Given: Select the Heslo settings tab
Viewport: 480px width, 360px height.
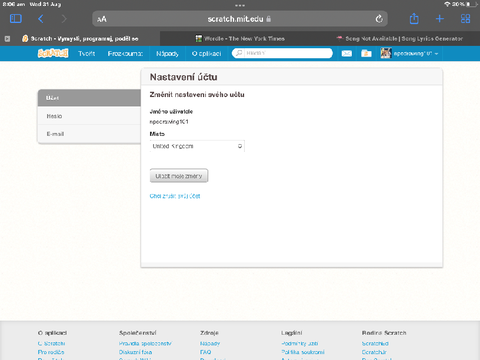Looking at the screenshot, I should click(89, 116).
